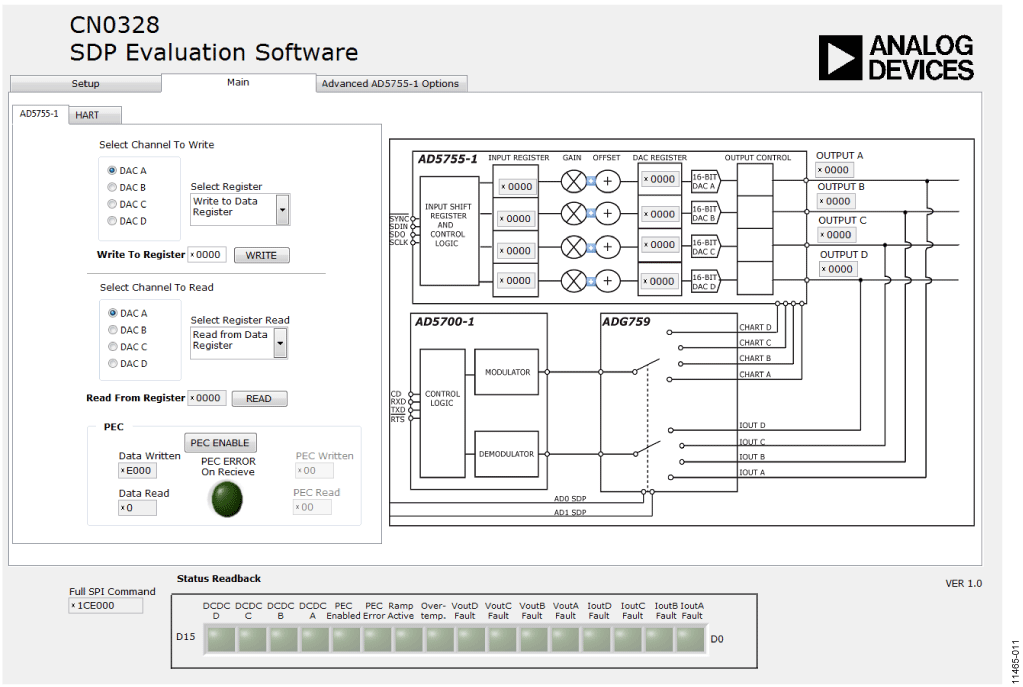Click the IoutA Fault status indicator box
Image resolution: width=1023 pixels, height=687 pixels.
click(690, 639)
